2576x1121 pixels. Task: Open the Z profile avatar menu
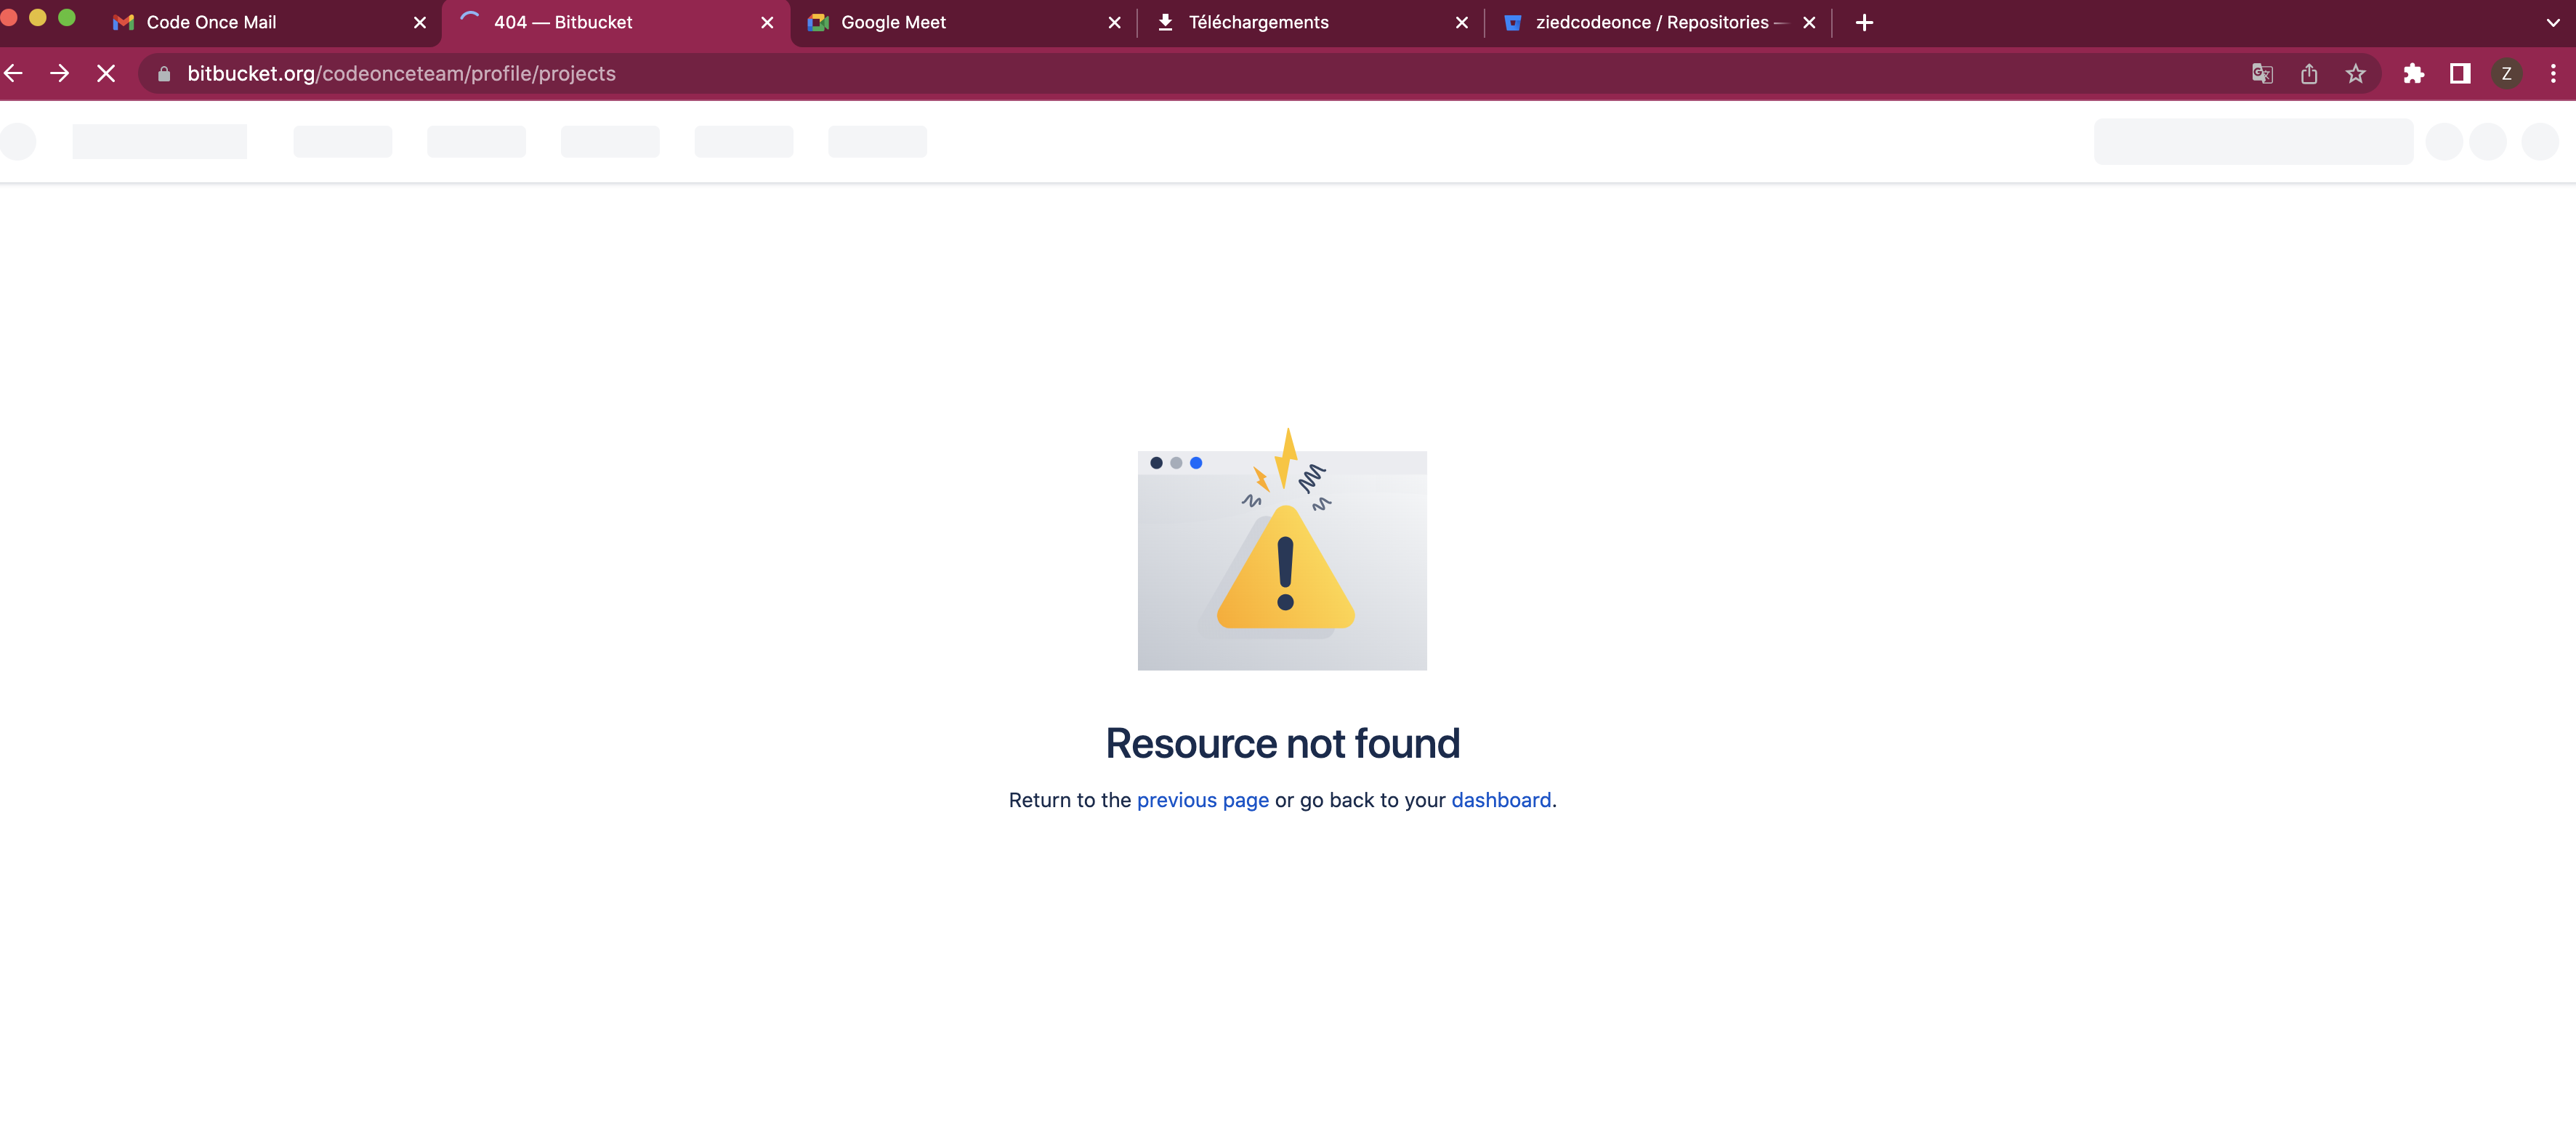[x=2506, y=73]
